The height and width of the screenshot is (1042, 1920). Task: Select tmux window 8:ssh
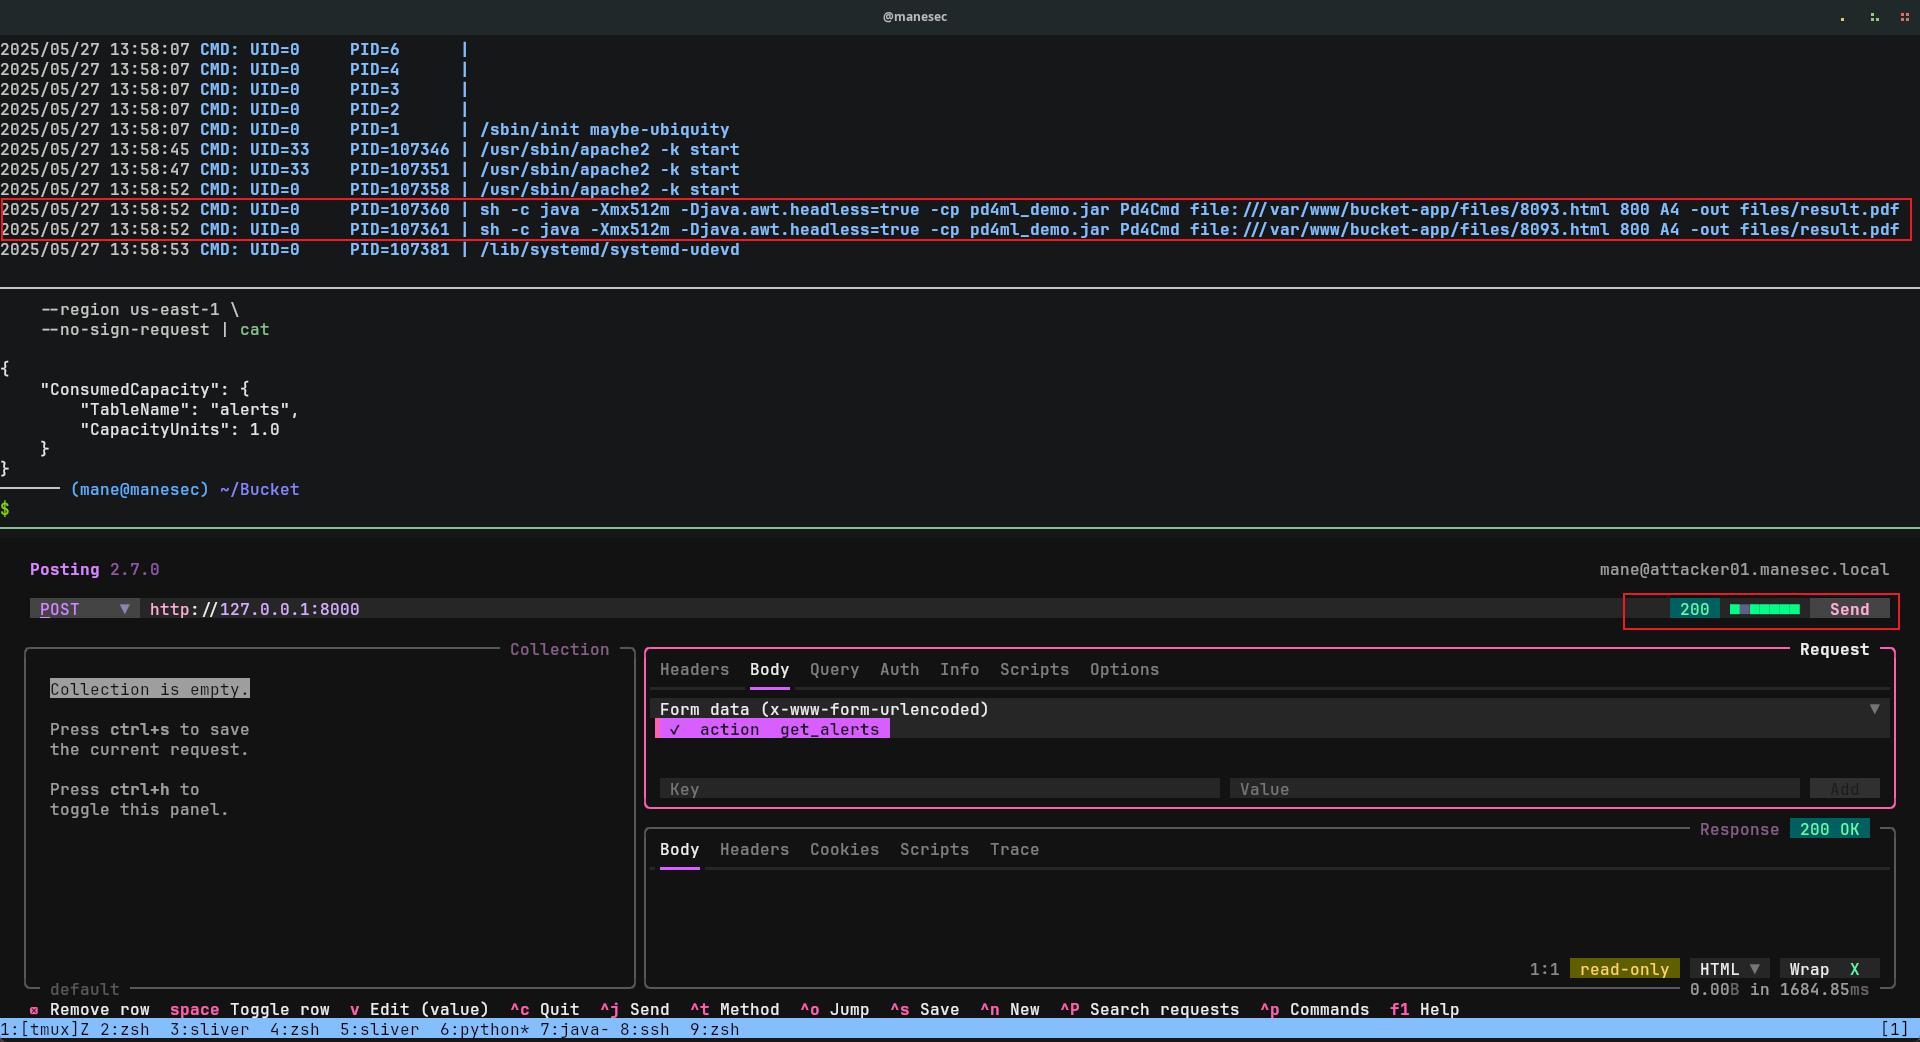[644, 1029]
